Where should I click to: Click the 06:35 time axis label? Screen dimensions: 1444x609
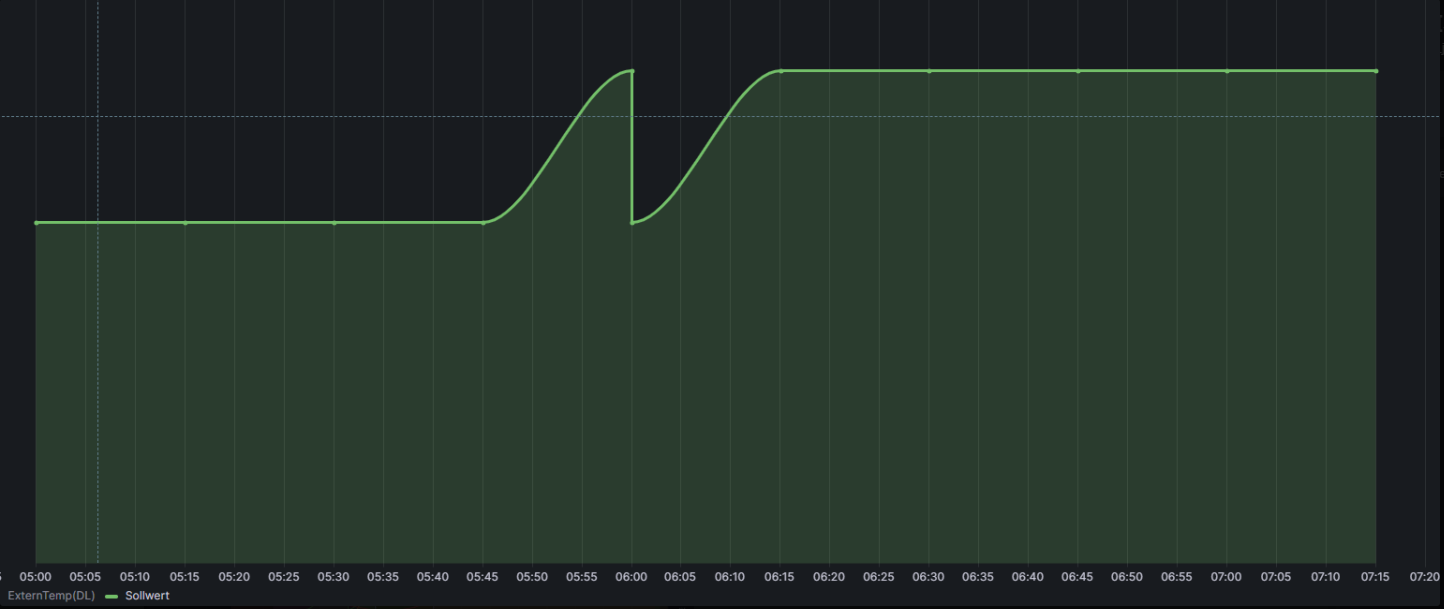[x=979, y=577]
